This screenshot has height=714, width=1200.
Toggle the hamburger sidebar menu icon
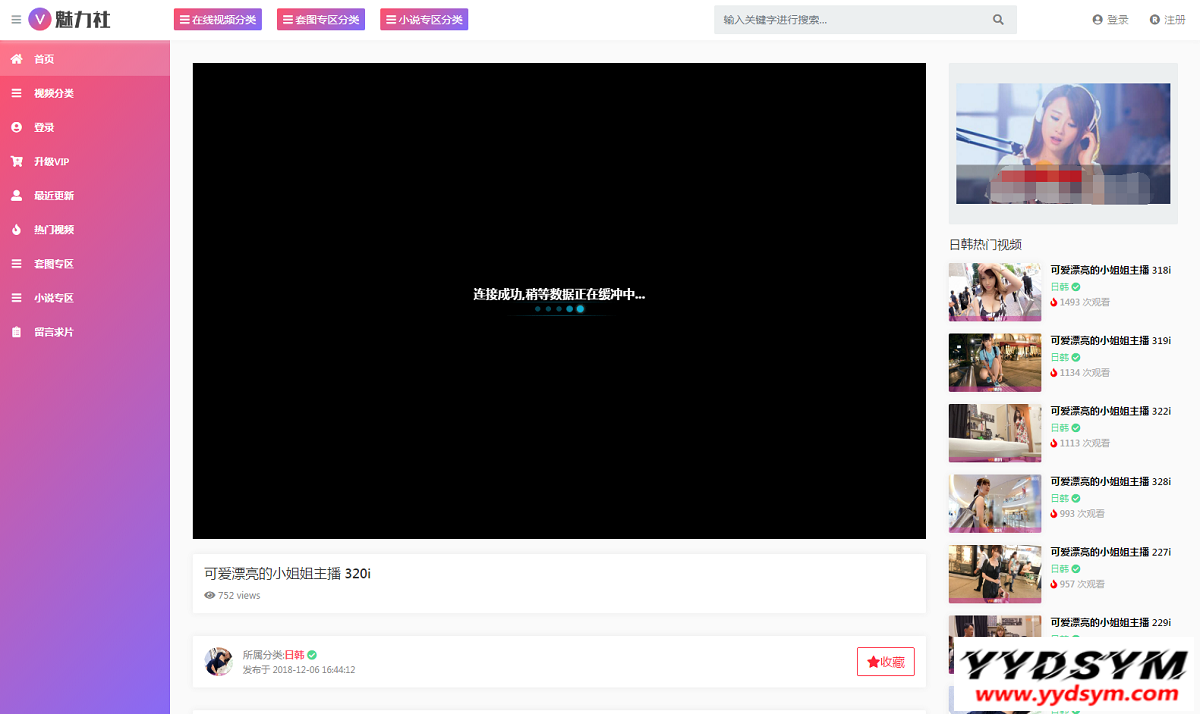pos(16,19)
